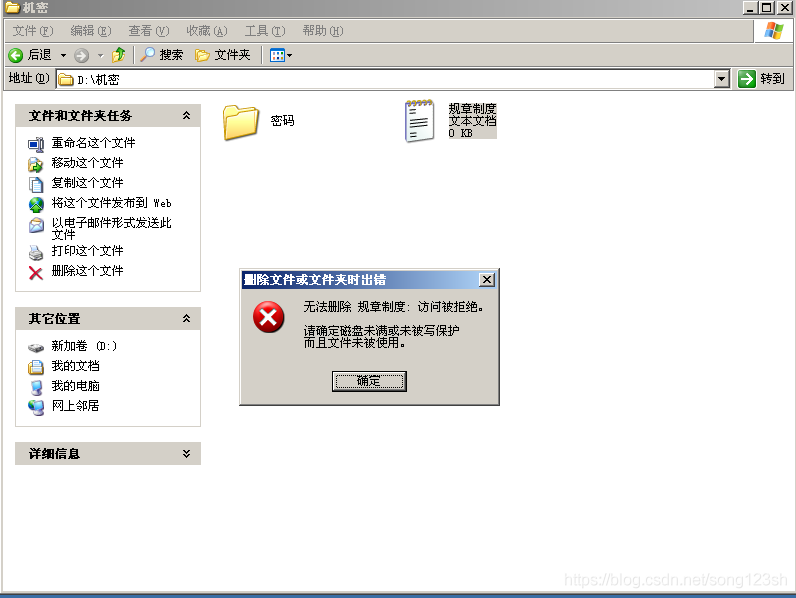Viewport: 796px width, 598px height.
Task: Go up one folder level icon
Action: tap(118, 54)
